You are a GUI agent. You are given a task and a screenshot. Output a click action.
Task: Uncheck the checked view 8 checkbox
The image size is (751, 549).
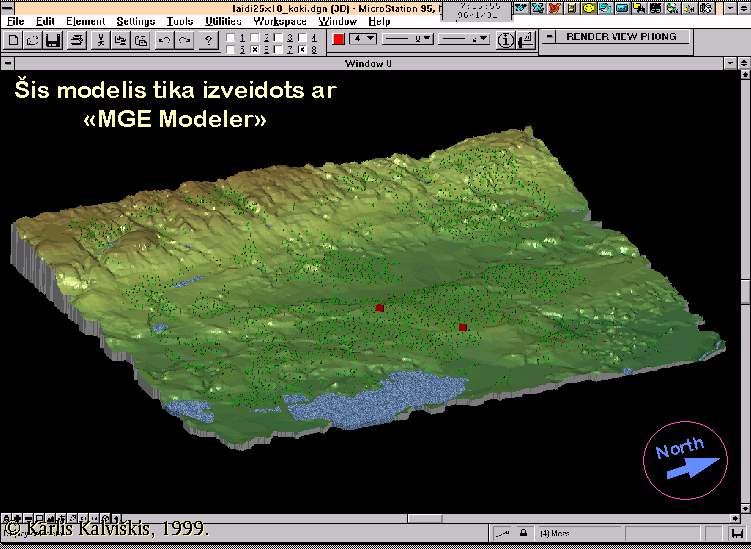(303, 49)
